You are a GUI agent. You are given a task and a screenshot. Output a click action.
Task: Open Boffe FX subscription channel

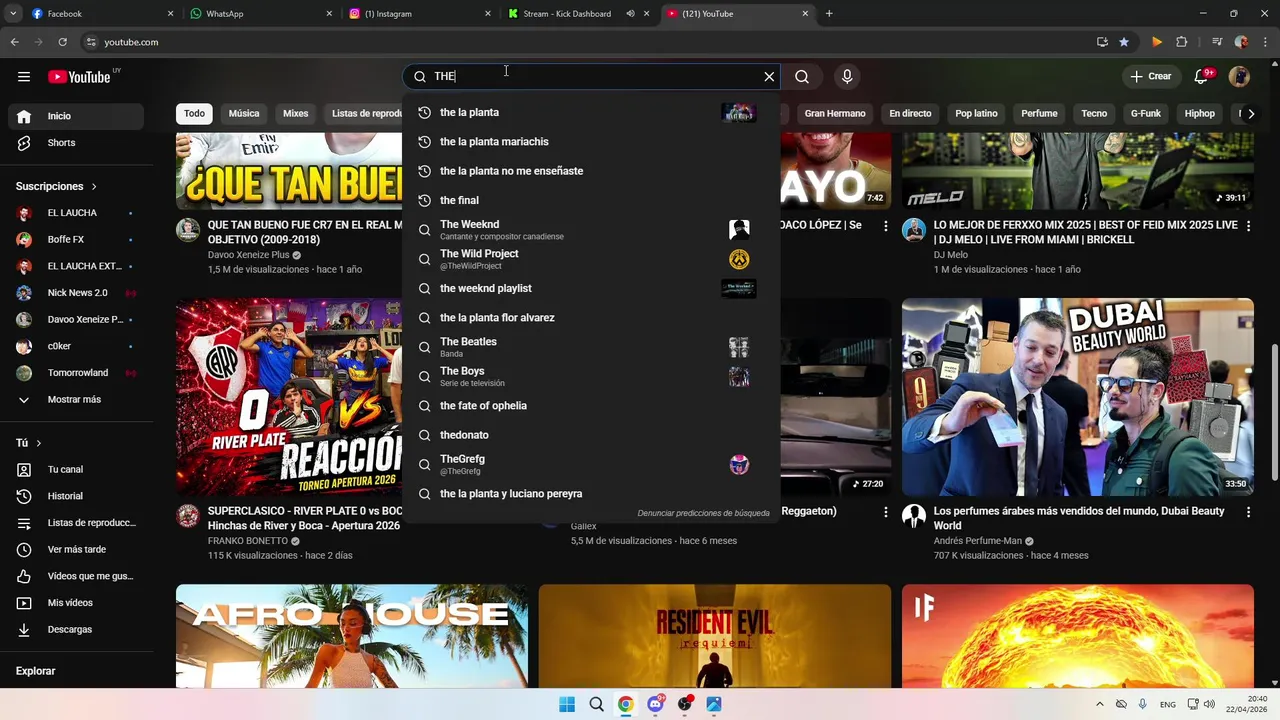tap(76, 240)
